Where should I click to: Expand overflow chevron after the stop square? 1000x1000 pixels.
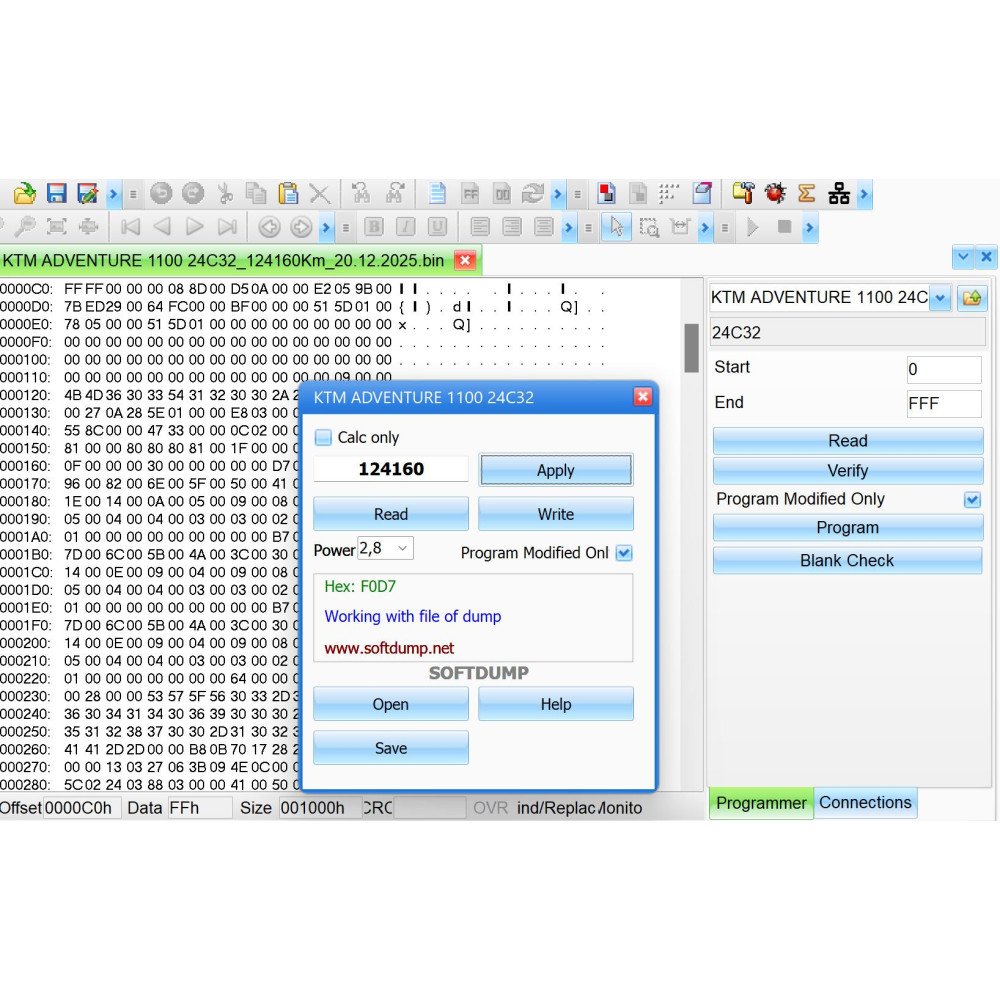click(x=809, y=227)
